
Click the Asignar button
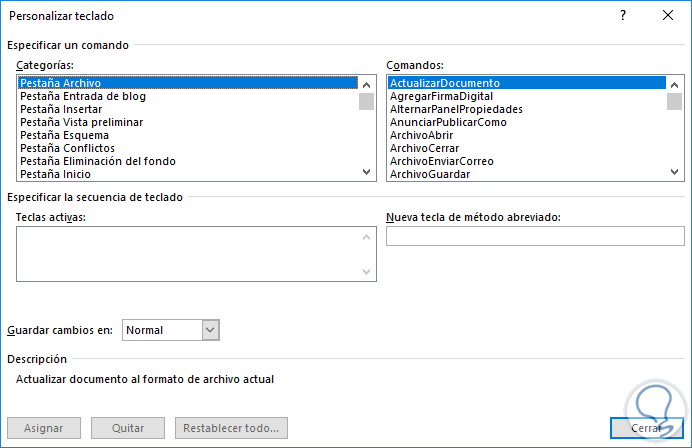(x=44, y=428)
